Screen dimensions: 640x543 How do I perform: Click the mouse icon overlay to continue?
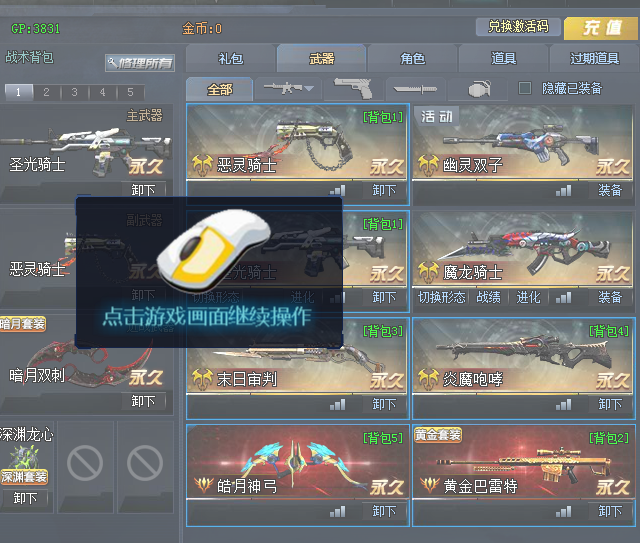(x=214, y=250)
